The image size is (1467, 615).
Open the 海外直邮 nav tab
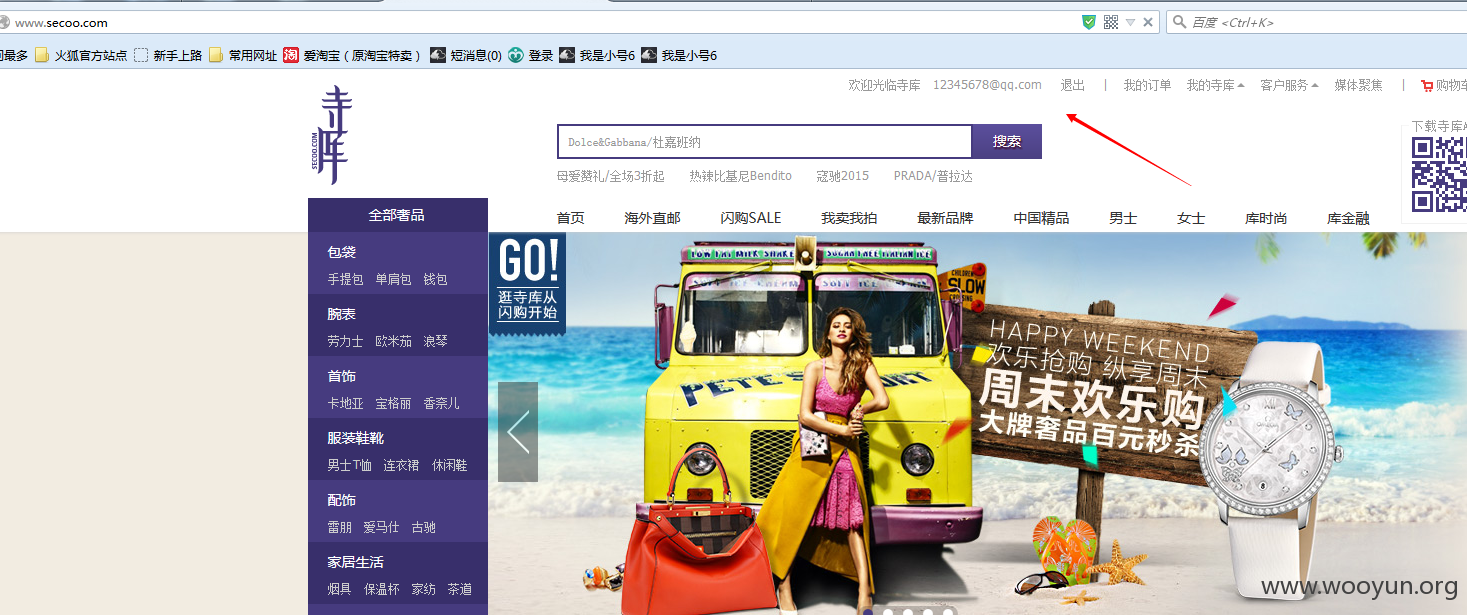[x=652, y=218]
